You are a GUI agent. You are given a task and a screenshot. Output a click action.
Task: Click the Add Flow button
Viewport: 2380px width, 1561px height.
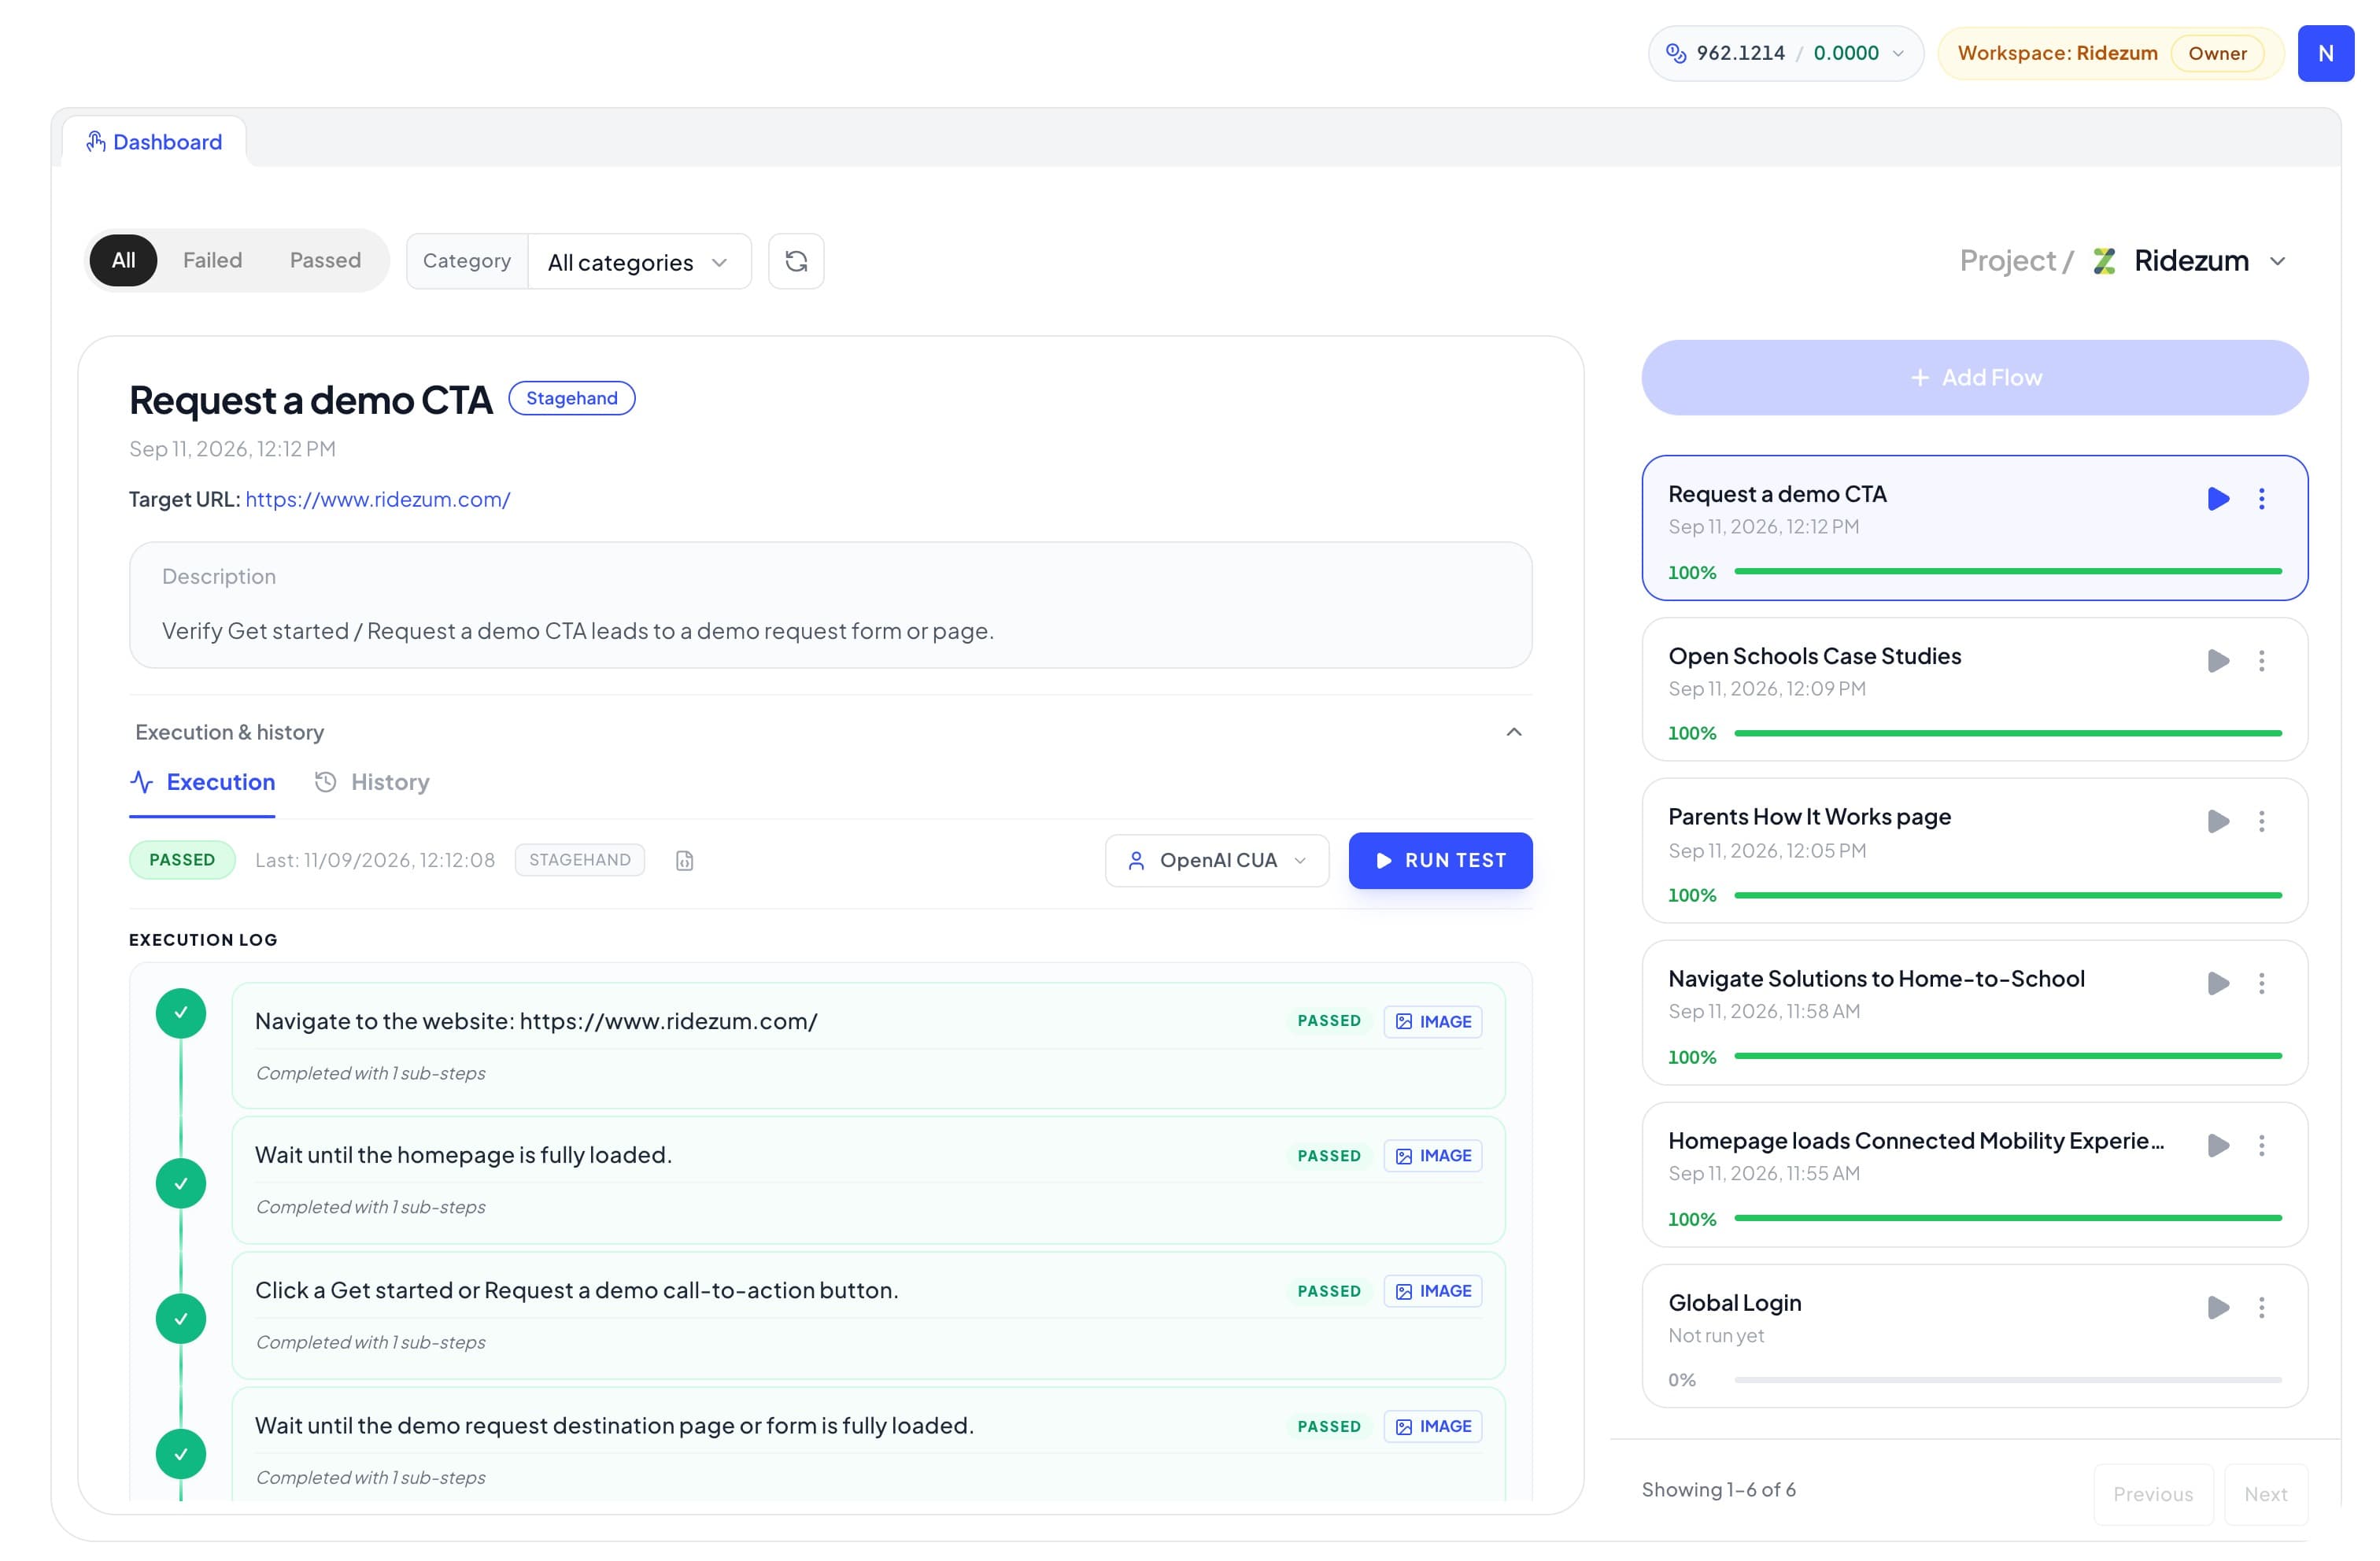(x=1974, y=377)
